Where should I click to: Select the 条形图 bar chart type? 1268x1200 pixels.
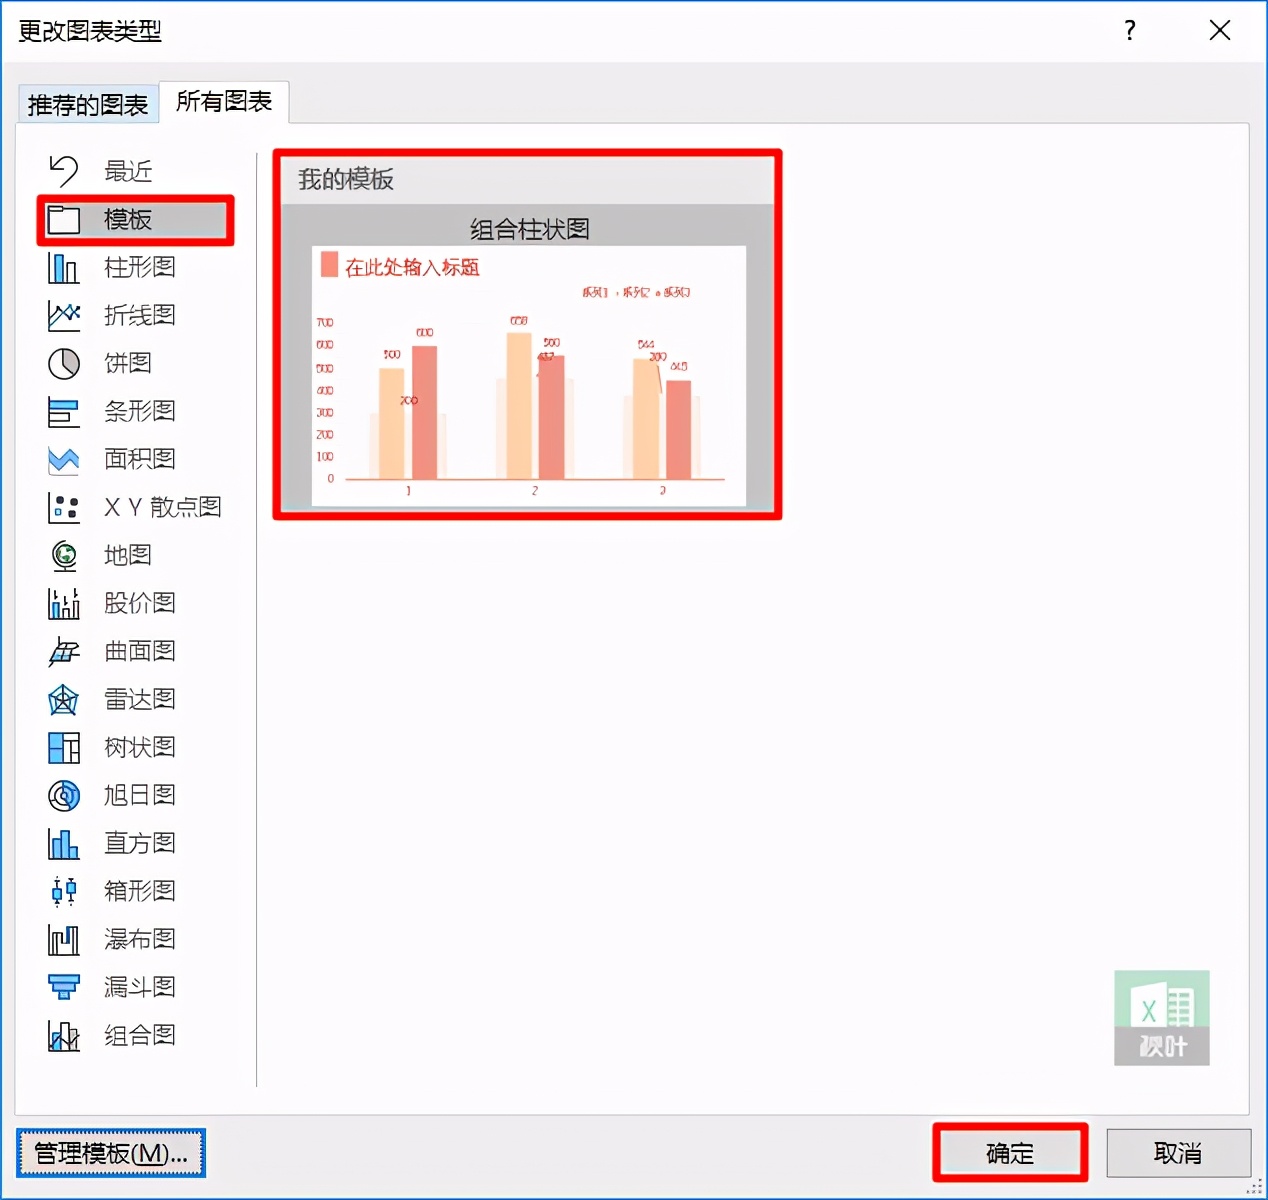coord(139,411)
